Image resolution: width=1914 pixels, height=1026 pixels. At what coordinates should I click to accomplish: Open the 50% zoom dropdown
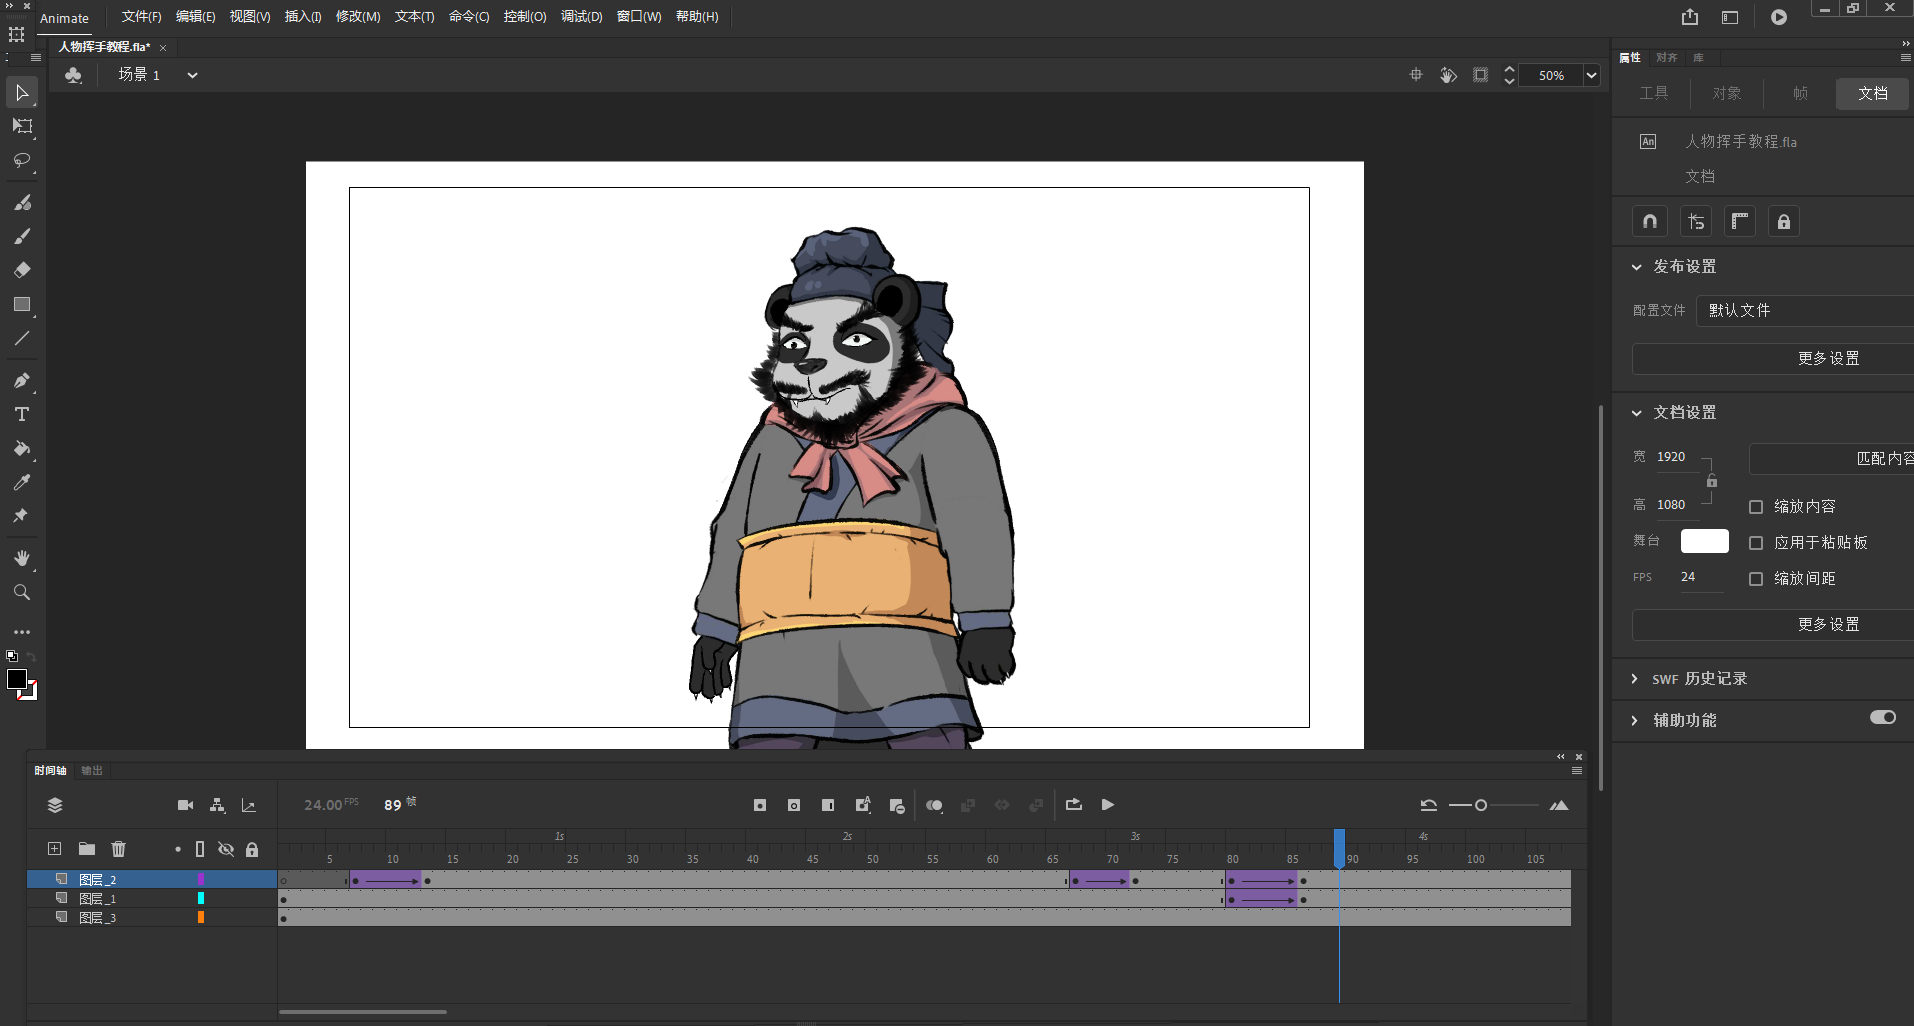coord(1591,75)
